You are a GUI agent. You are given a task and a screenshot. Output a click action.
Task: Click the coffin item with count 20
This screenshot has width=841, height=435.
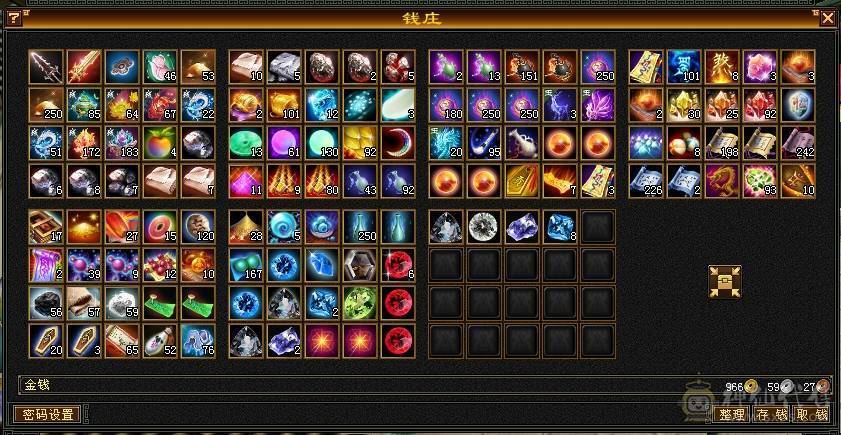[46, 341]
